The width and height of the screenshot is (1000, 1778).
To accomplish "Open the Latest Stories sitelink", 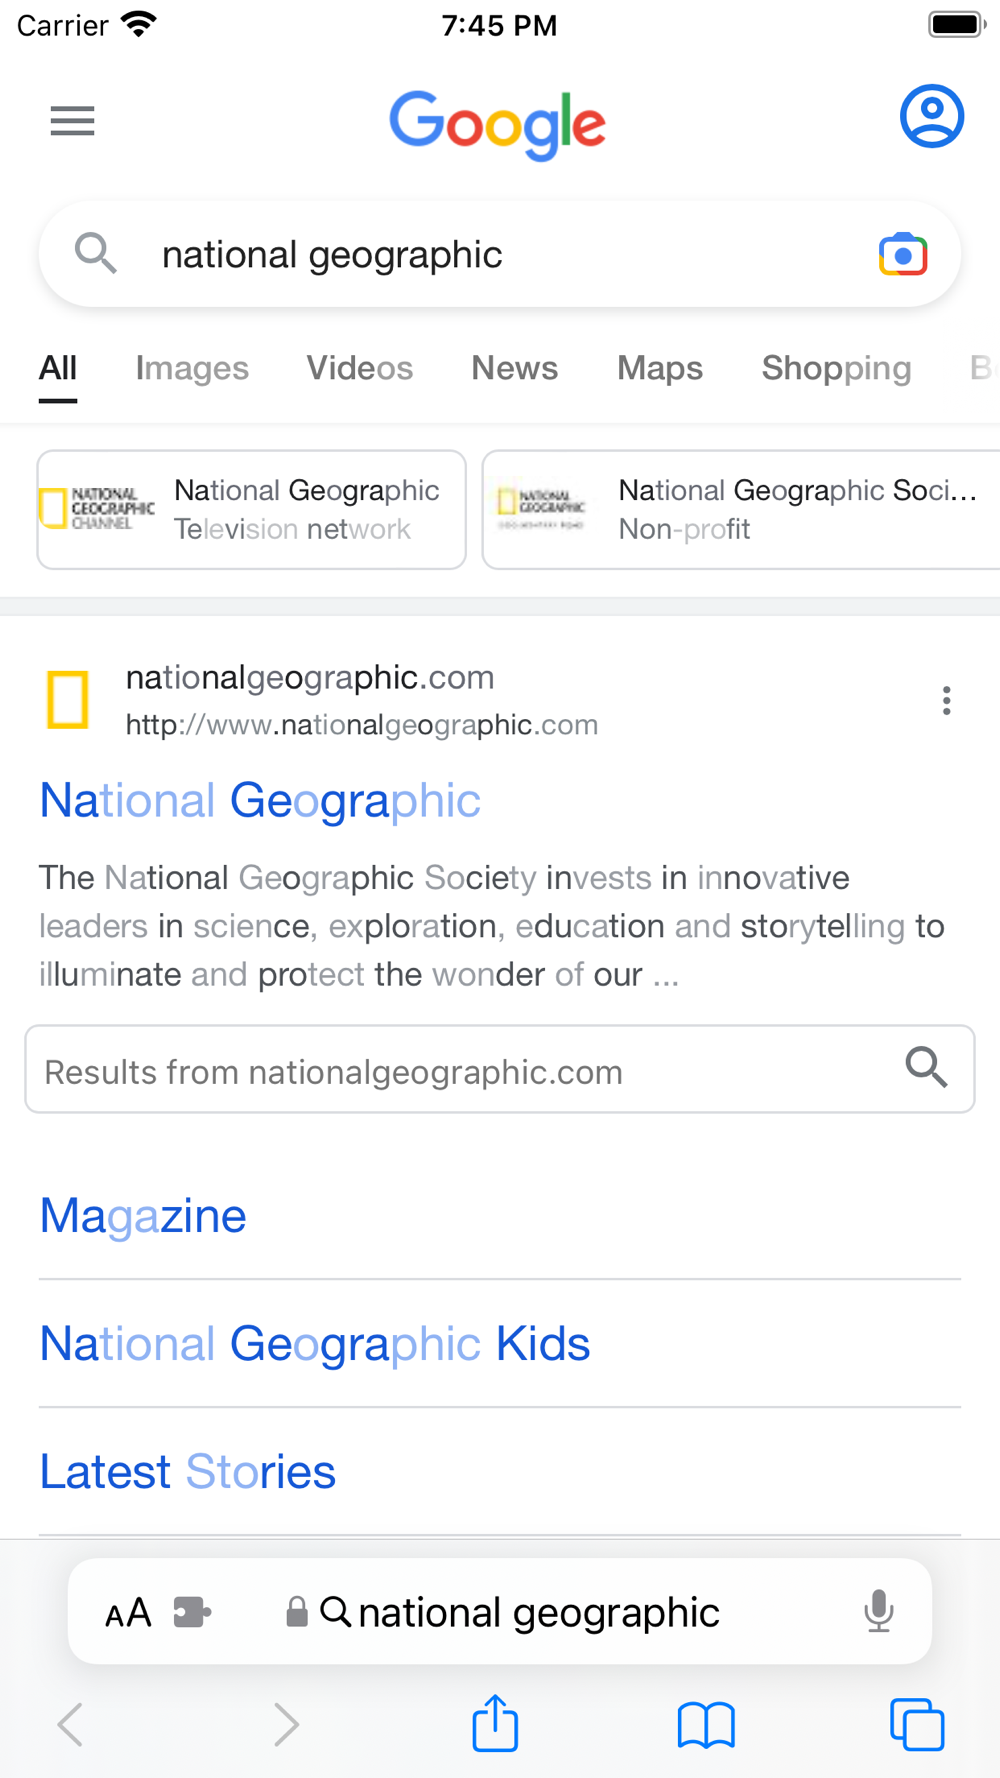I will [187, 1472].
